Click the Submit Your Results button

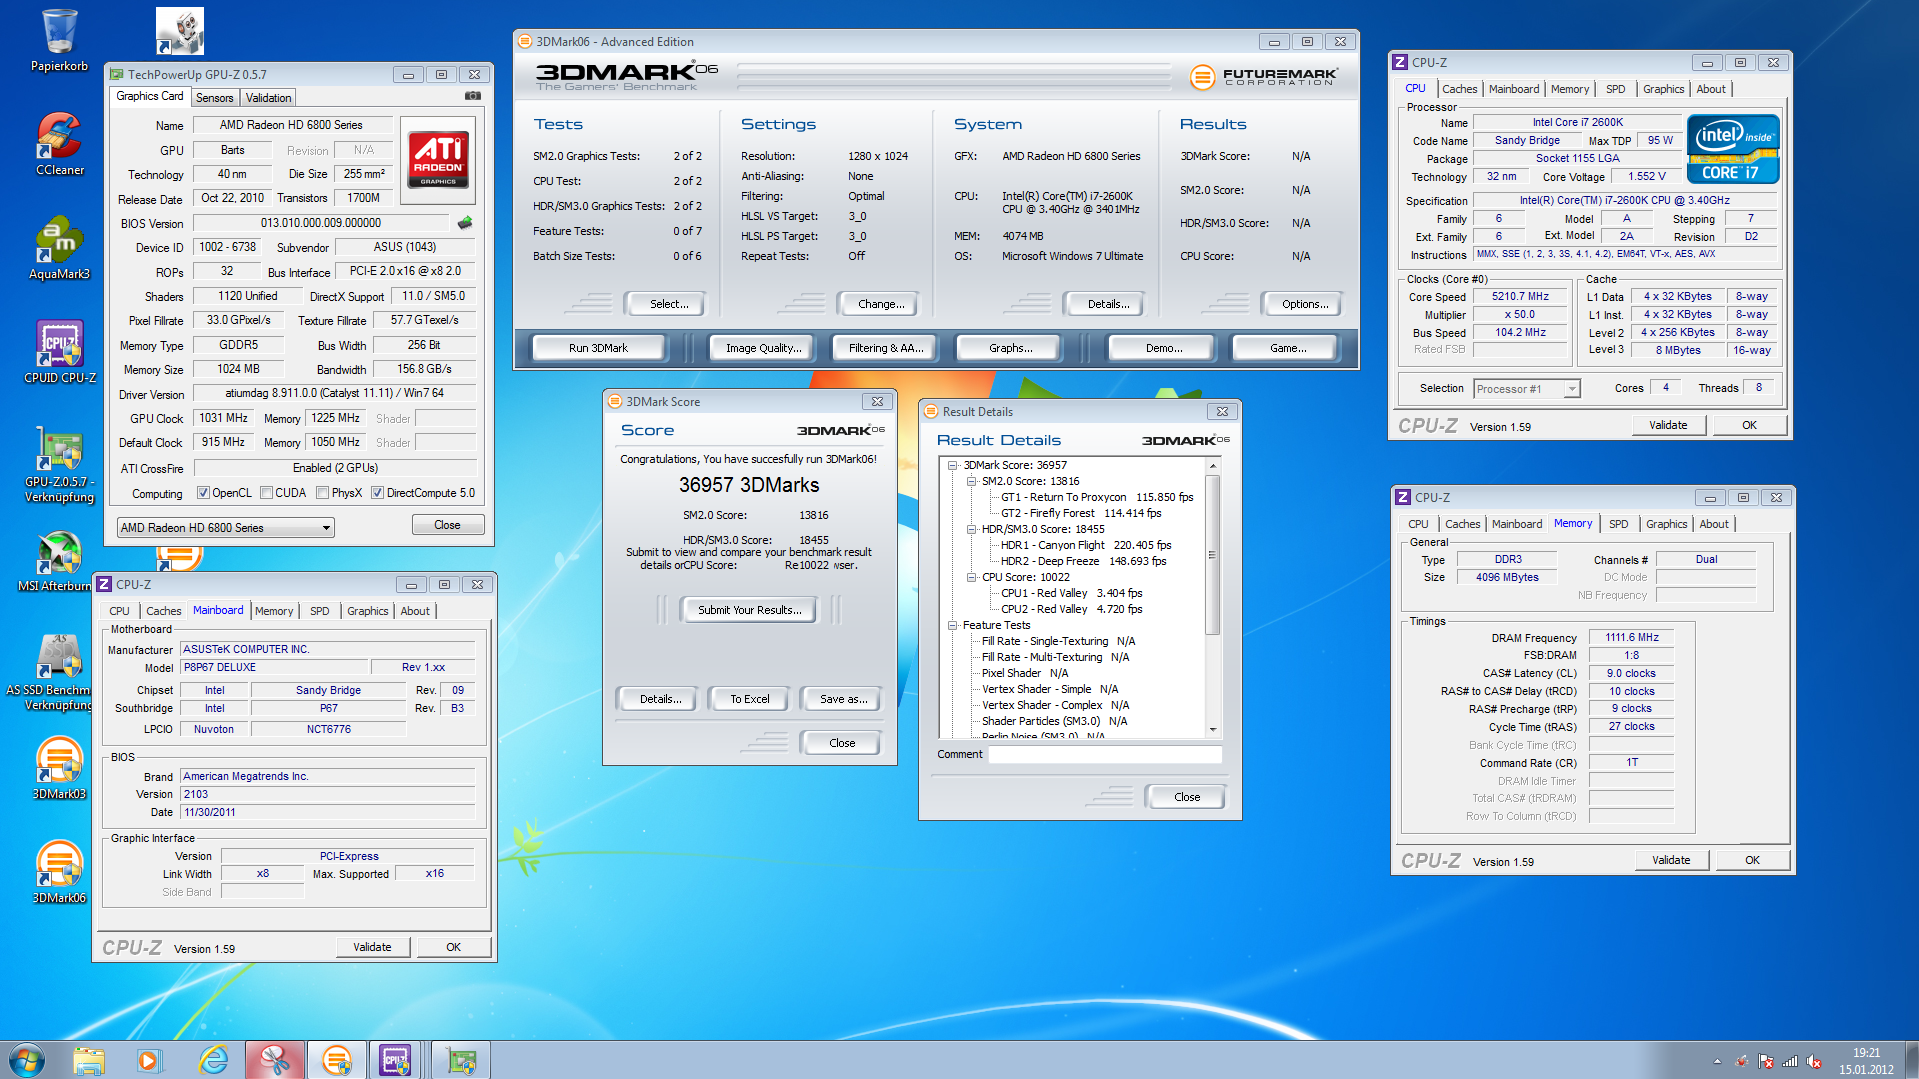tap(749, 610)
